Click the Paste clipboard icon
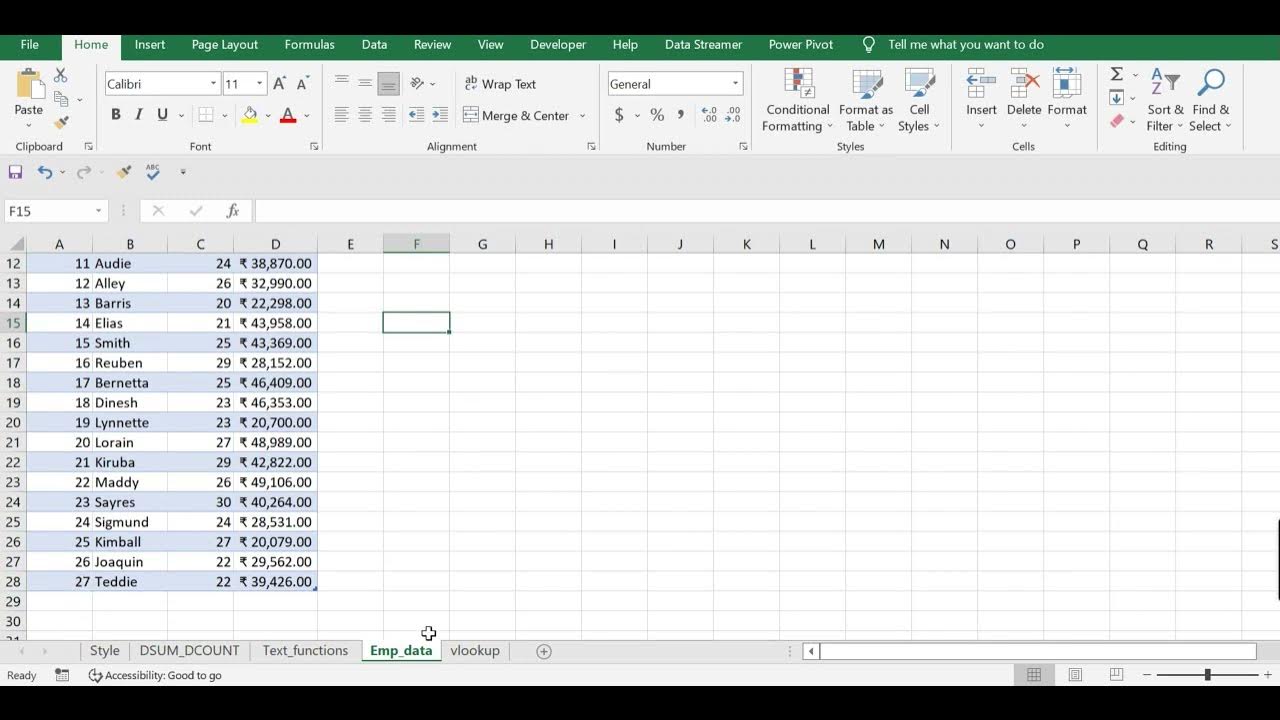This screenshot has height=720, width=1280. pyautogui.click(x=29, y=83)
